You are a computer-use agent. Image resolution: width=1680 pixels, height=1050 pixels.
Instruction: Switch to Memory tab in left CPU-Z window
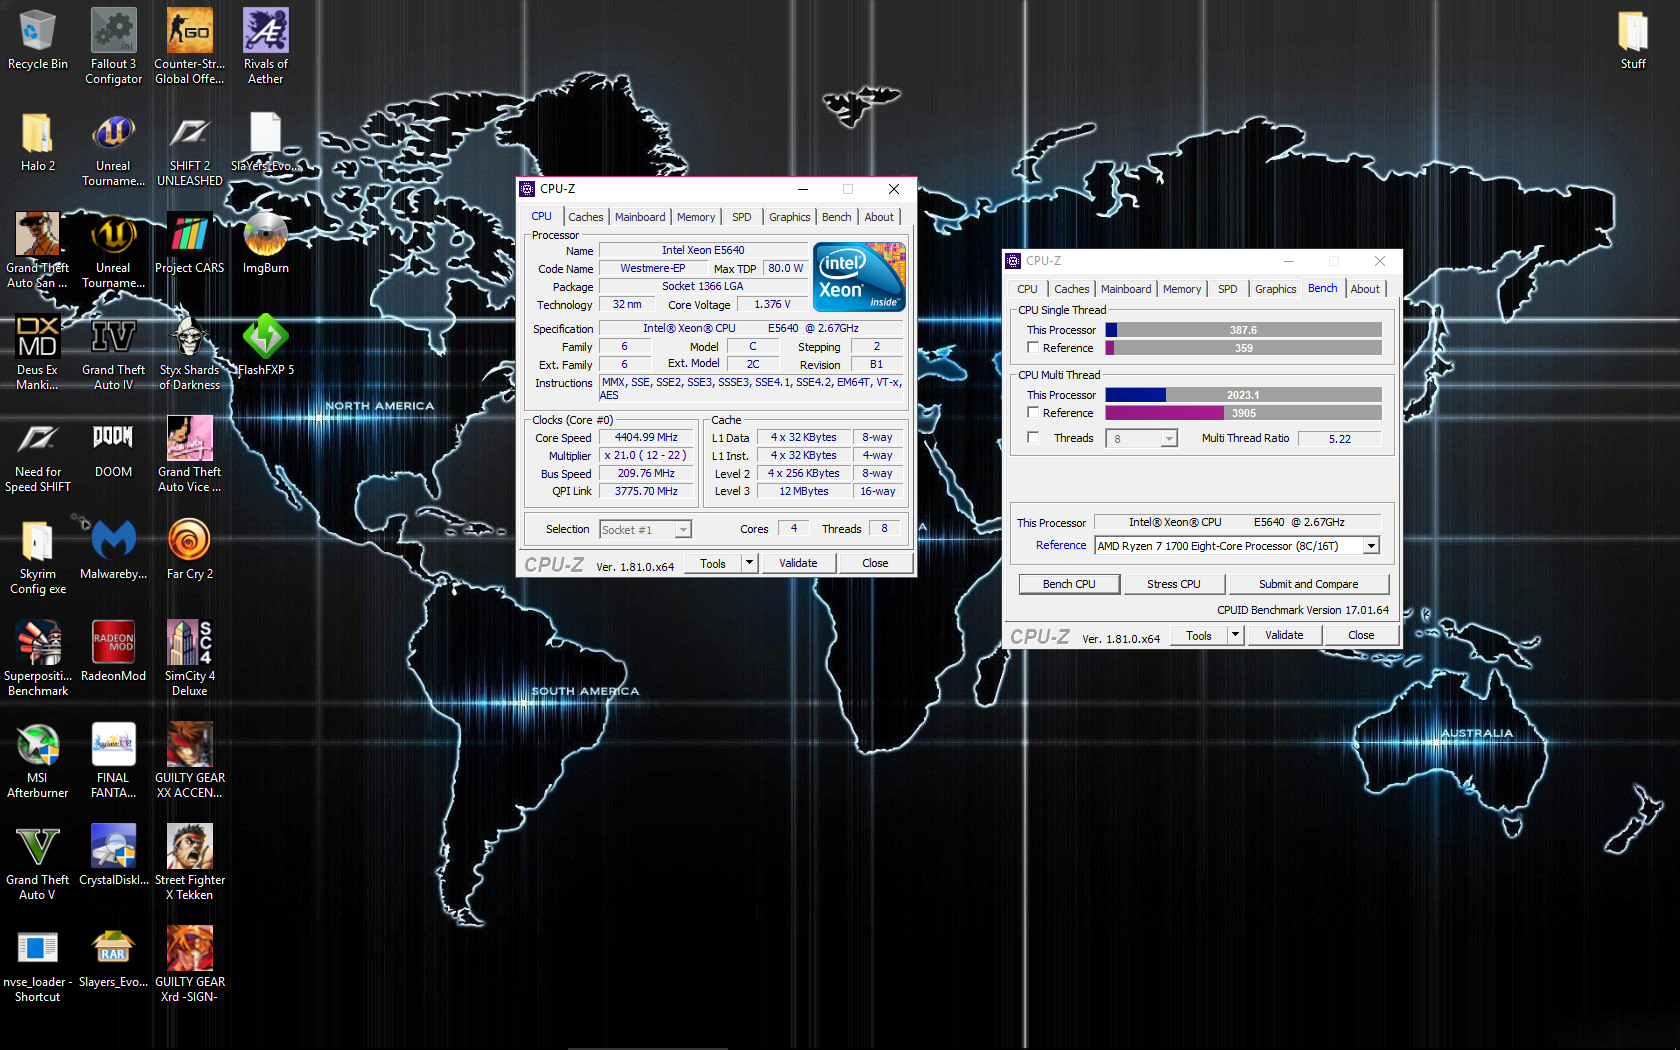click(696, 217)
